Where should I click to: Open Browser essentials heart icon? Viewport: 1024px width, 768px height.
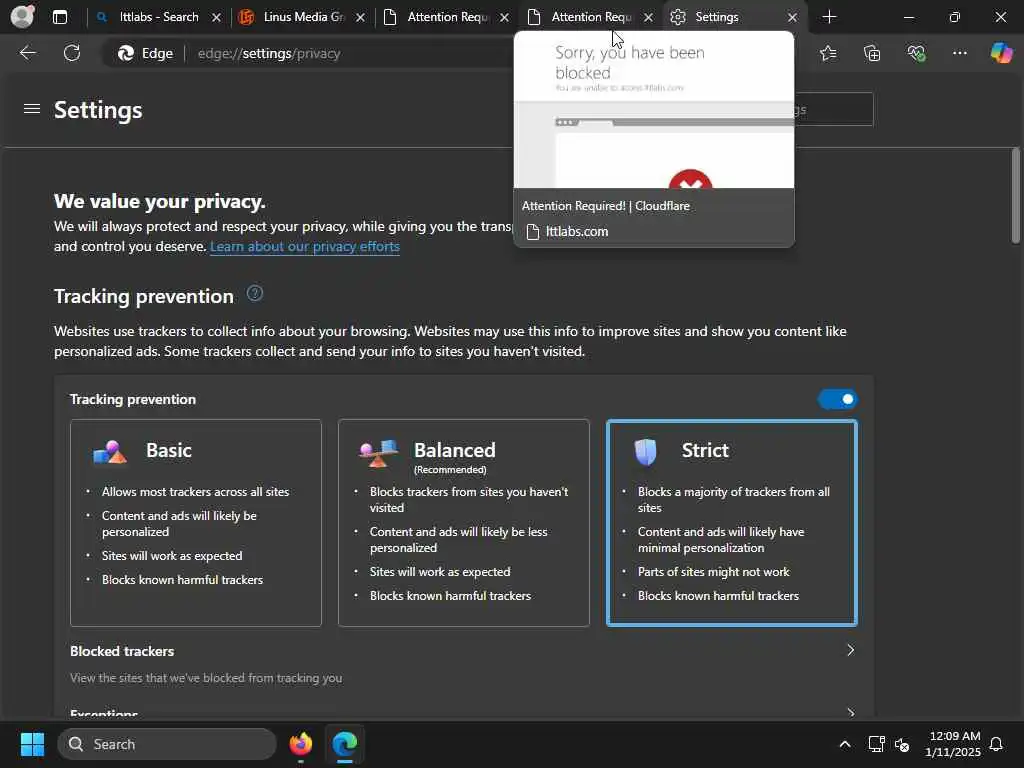pos(916,53)
